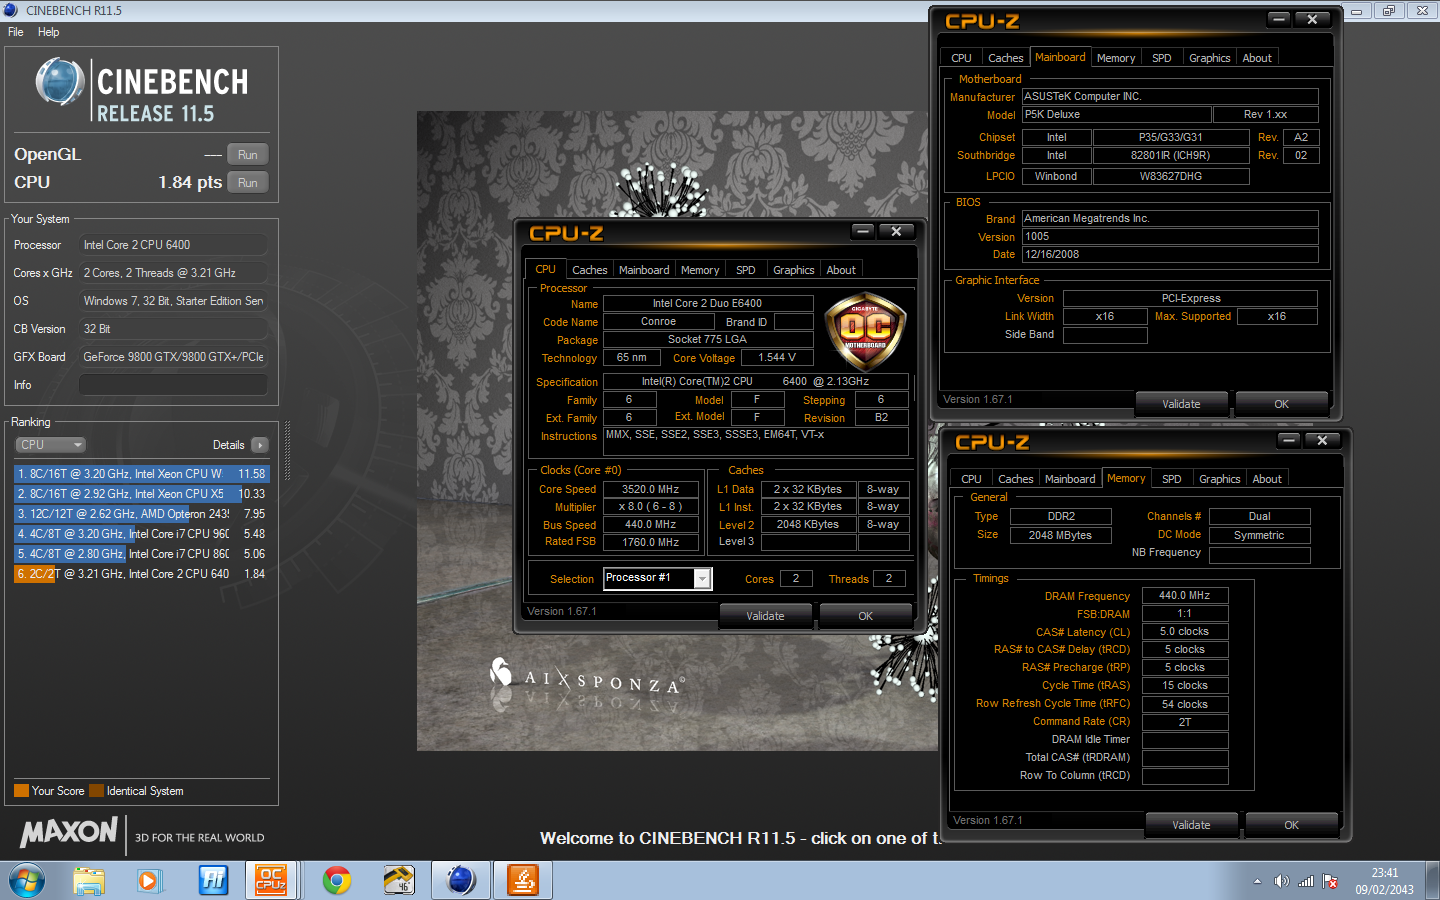Open the Cinebench File menu
Viewport: 1440px width, 900px height.
tap(16, 32)
